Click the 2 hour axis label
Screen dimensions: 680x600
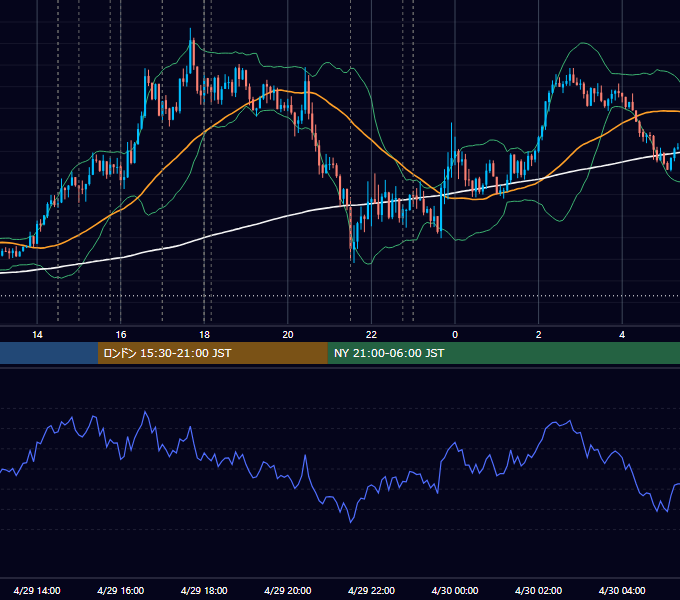click(x=539, y=335)
